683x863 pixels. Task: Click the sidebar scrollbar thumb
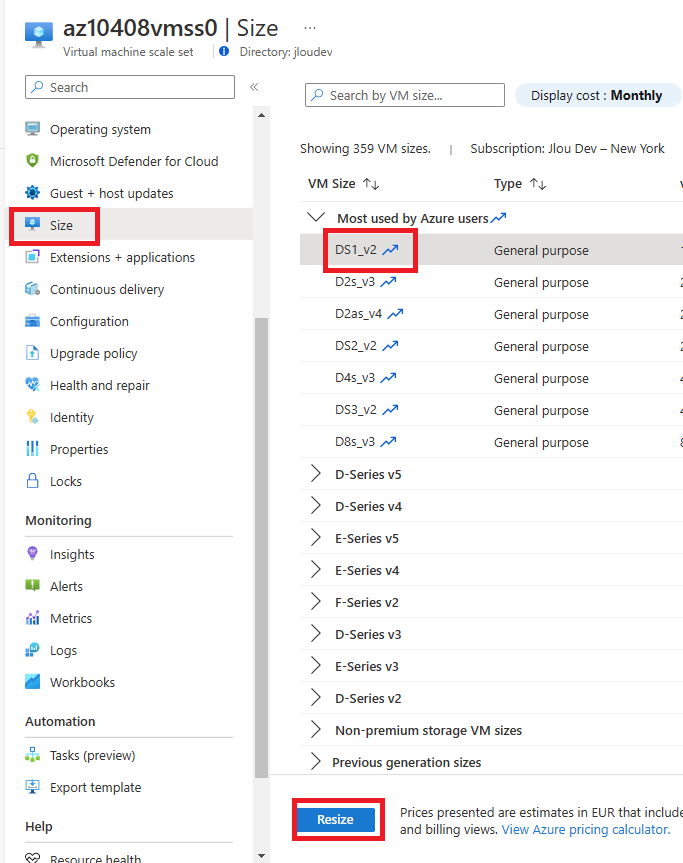coord(261,548)
